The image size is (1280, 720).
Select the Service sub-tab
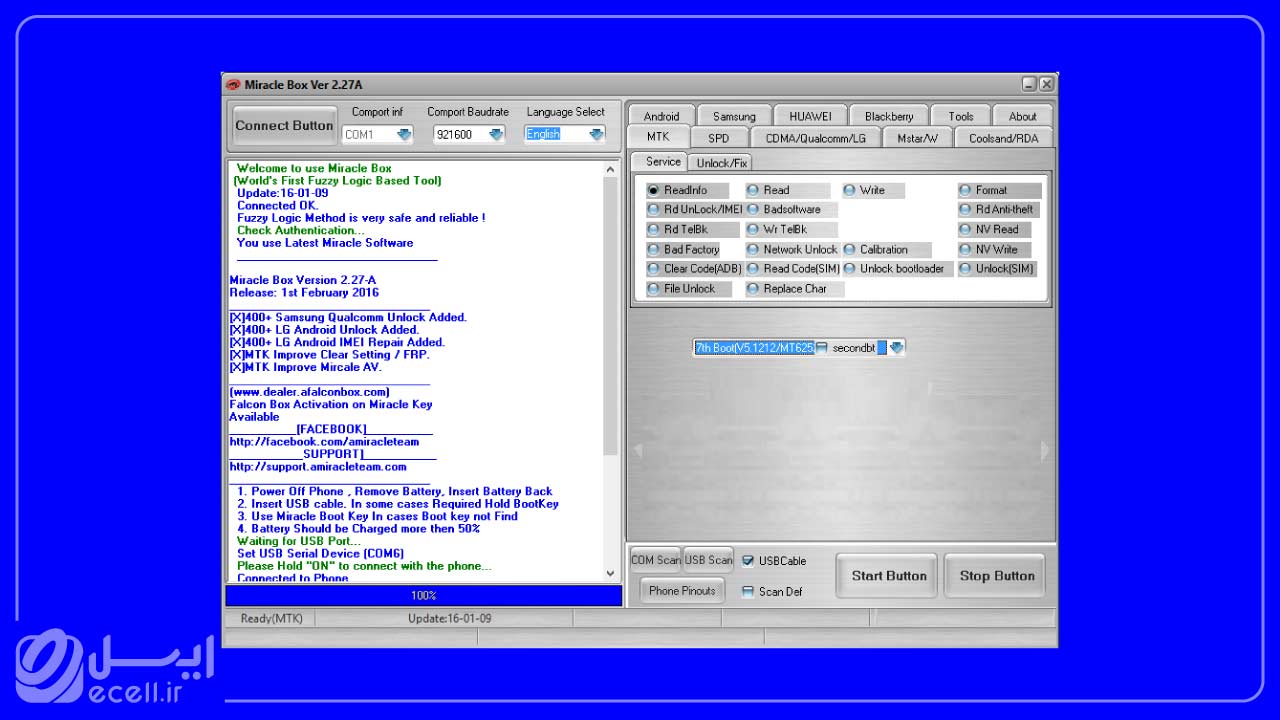coord(663,161)
